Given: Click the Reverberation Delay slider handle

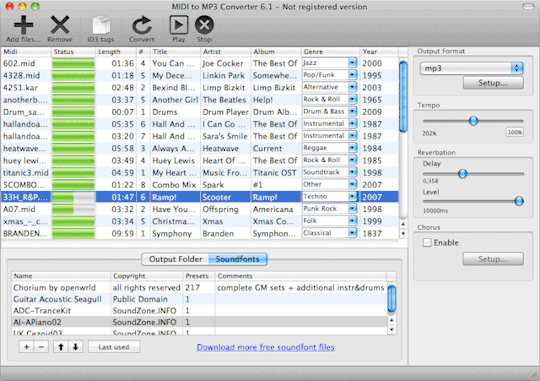Looking at the screenshot, I should tap(463, 173).
